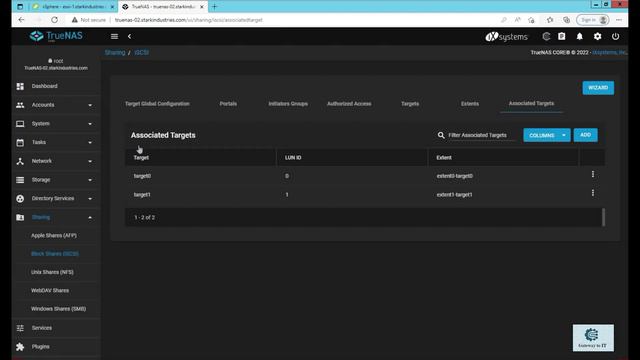The height and width of the screenshot is (360, 640).
Task: Open the task manager clipboard icon
Action: click(562, 36)
